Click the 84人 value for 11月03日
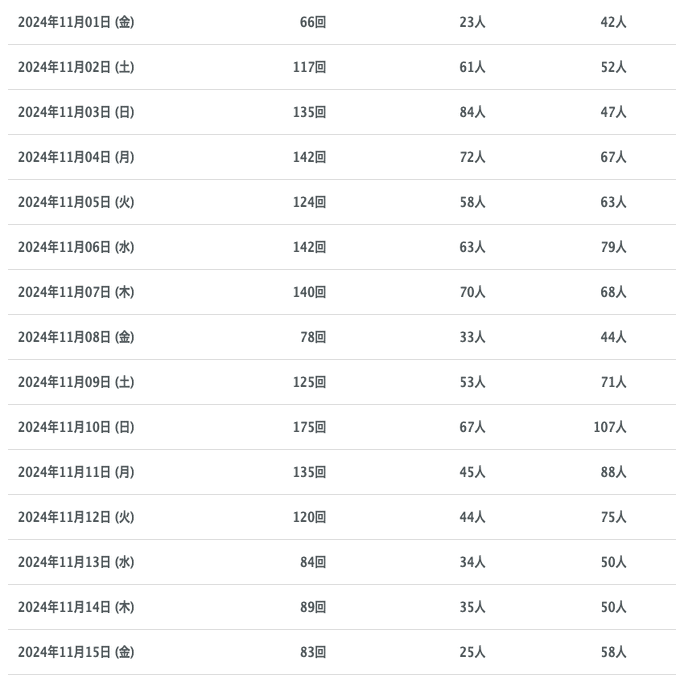676x676 pixels. [x=472, y=112]
